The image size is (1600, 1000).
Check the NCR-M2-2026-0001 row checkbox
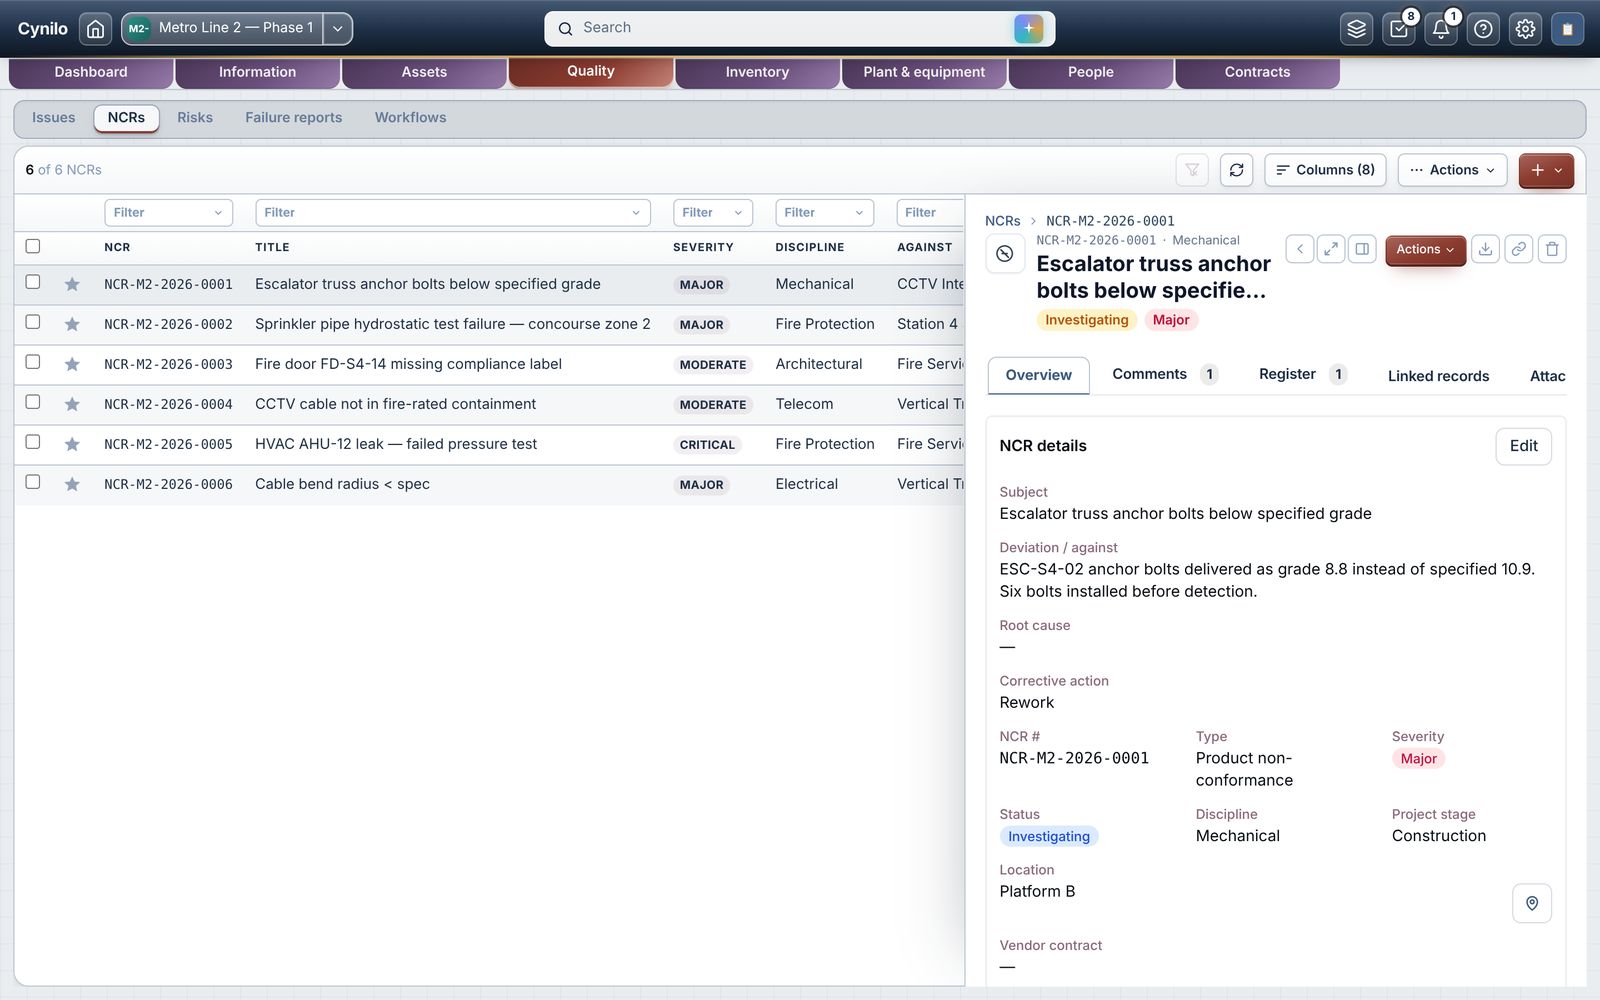point(33,282)
